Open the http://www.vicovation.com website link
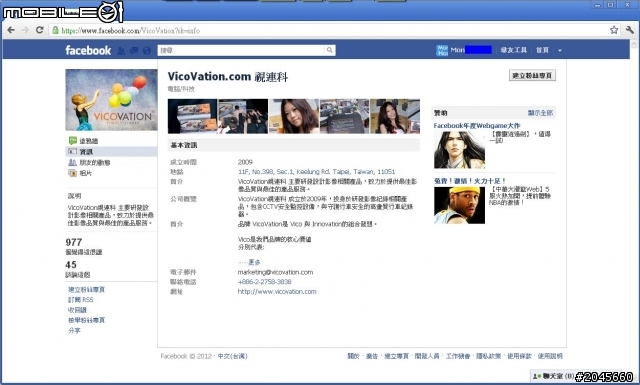Screen dimensions: 640x385 click(277, 292)
